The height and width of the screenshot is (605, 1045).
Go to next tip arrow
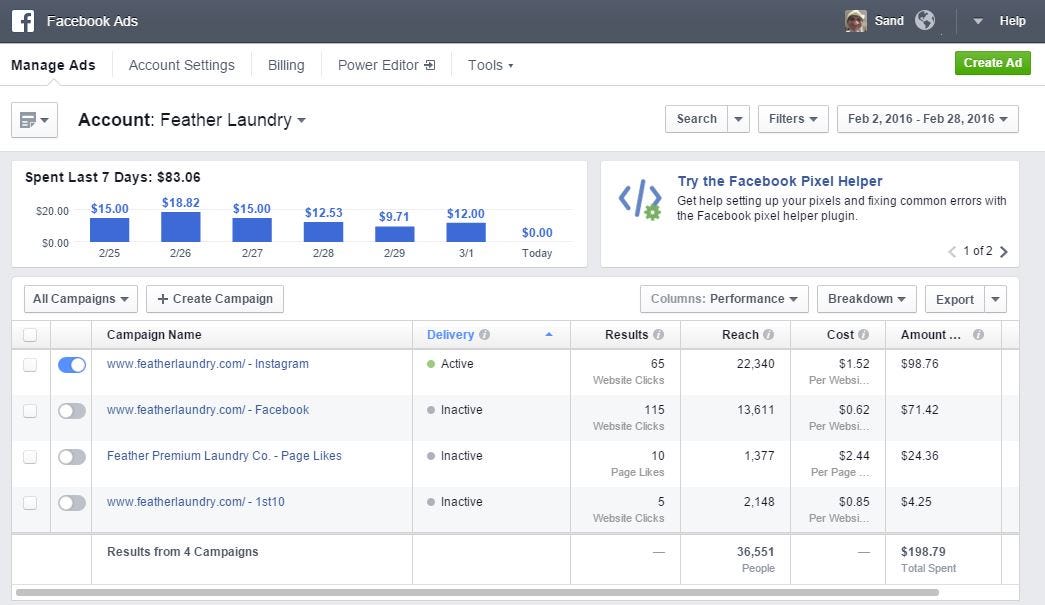click(x=1004, y=252)
